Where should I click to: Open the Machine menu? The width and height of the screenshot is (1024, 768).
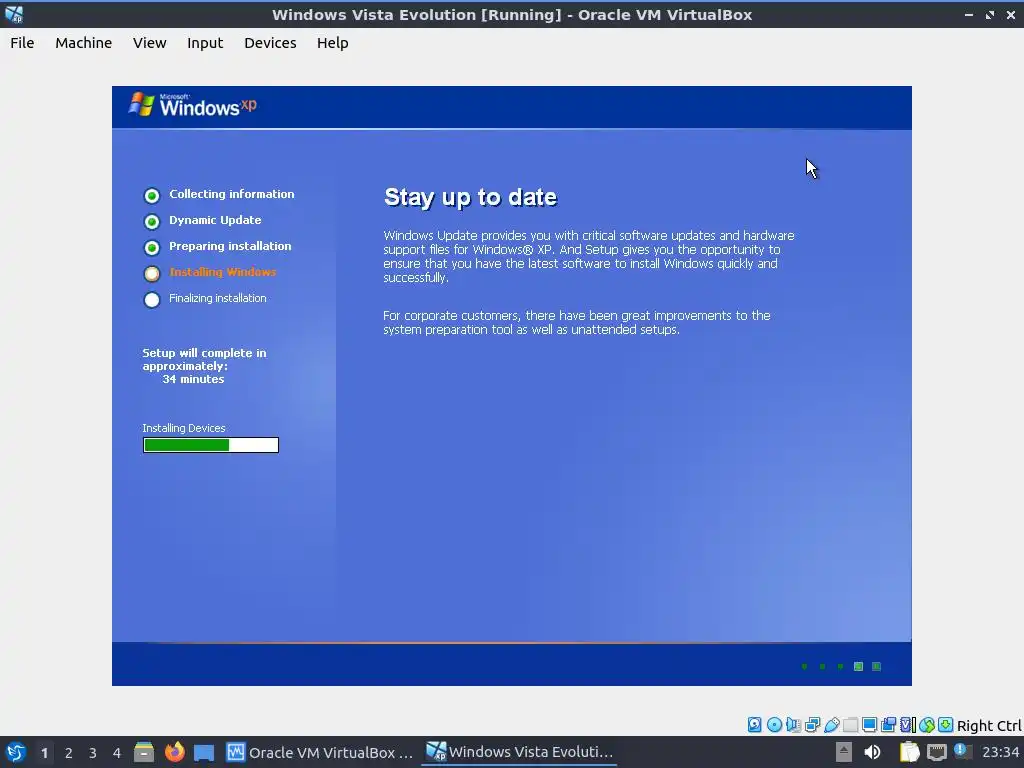[x=84, y=42]
